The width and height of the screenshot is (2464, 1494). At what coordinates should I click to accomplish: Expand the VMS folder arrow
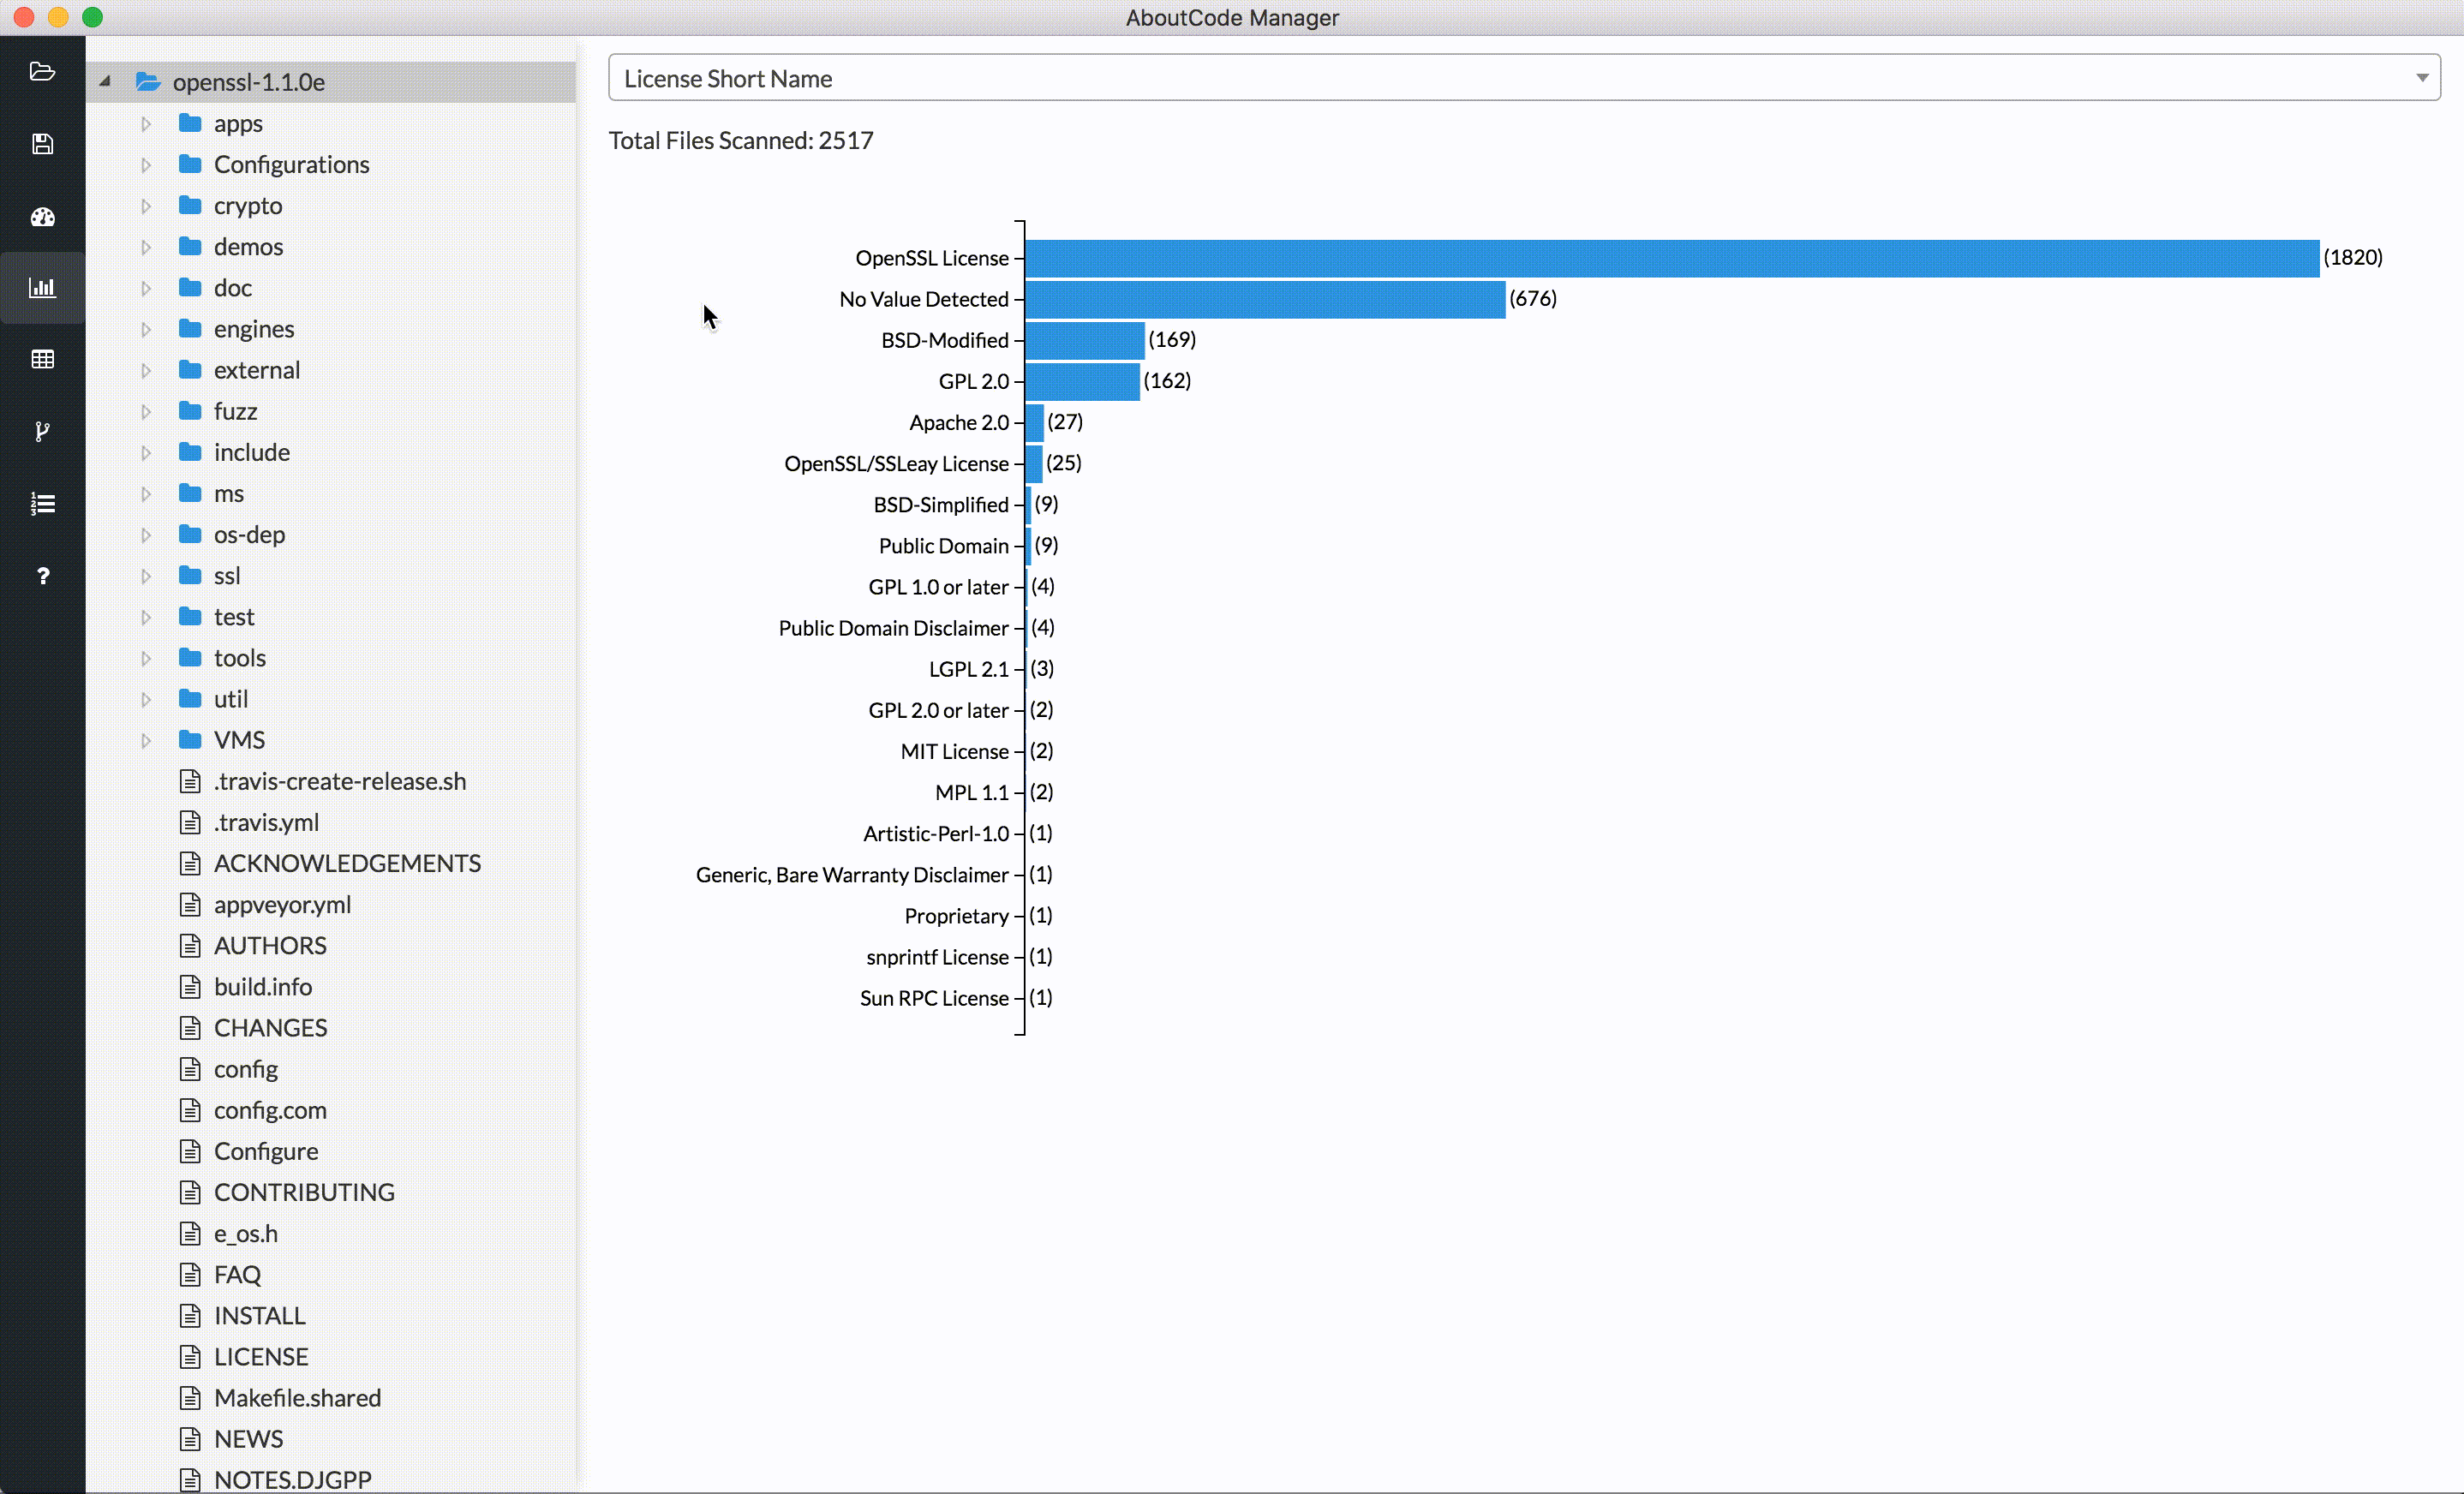click(x=146, y=741)
